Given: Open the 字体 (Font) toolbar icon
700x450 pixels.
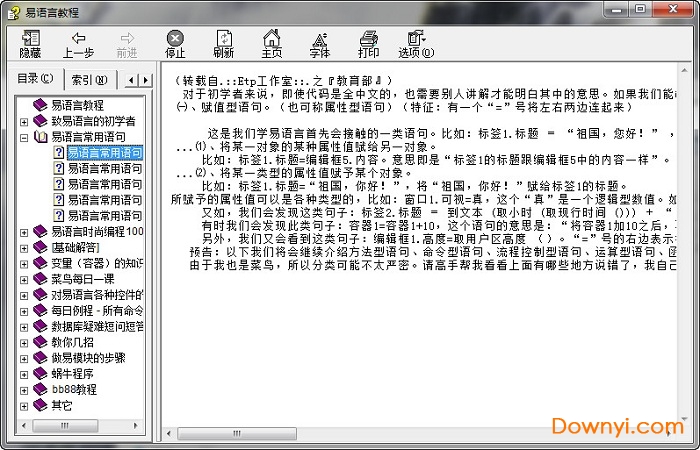Looking at the screenshot, I should click(320, 39).
